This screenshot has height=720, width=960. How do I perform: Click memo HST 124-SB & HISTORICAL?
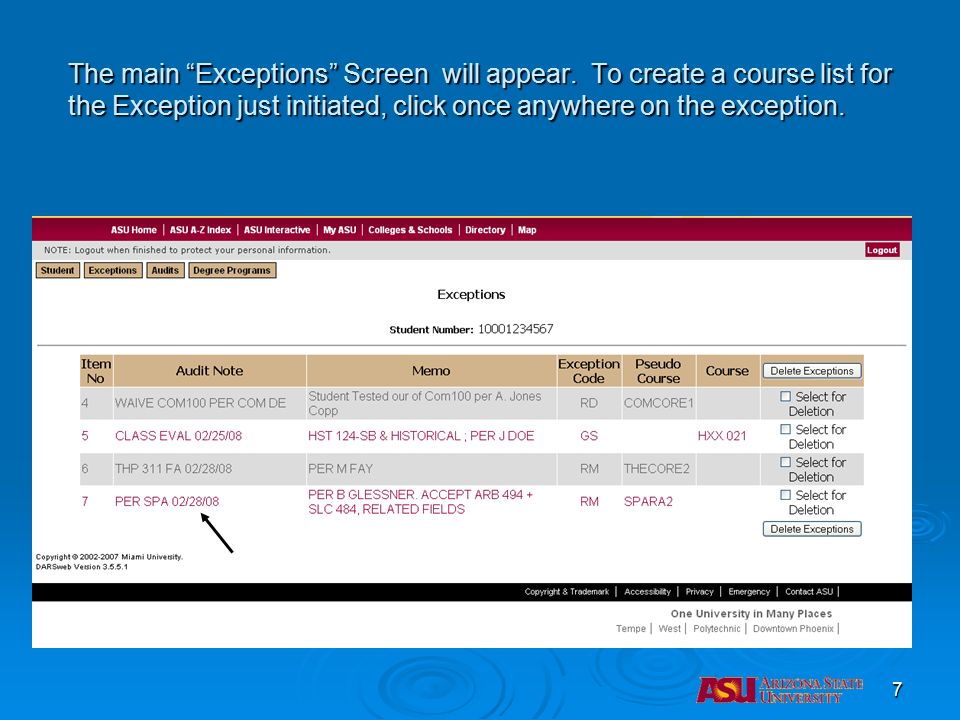(421, 436)
